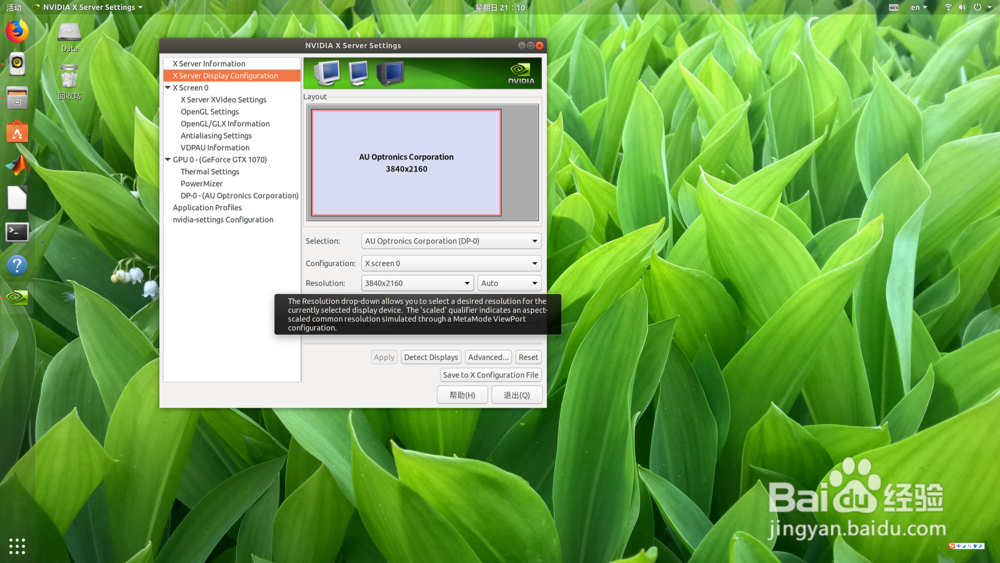
Task: Click the 活动 Activities button
Action: (13, 8)
